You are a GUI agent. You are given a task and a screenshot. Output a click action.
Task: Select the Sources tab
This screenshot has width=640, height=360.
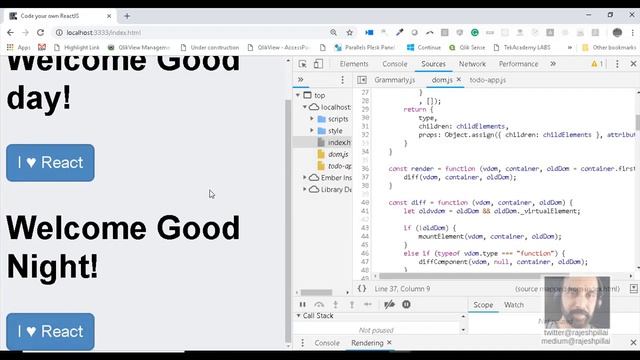[x=433, y=64]
